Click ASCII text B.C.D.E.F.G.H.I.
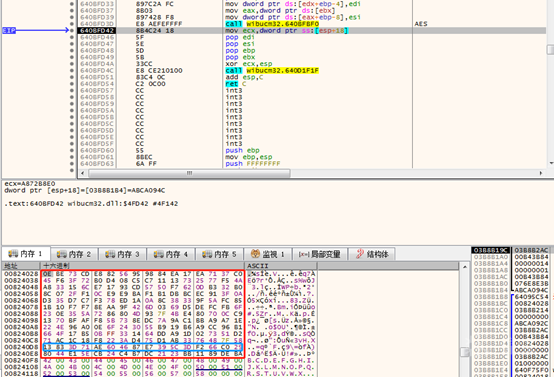The height and width of the screenshot is (377, 554). pyautogui.click(x=281, y=360)
